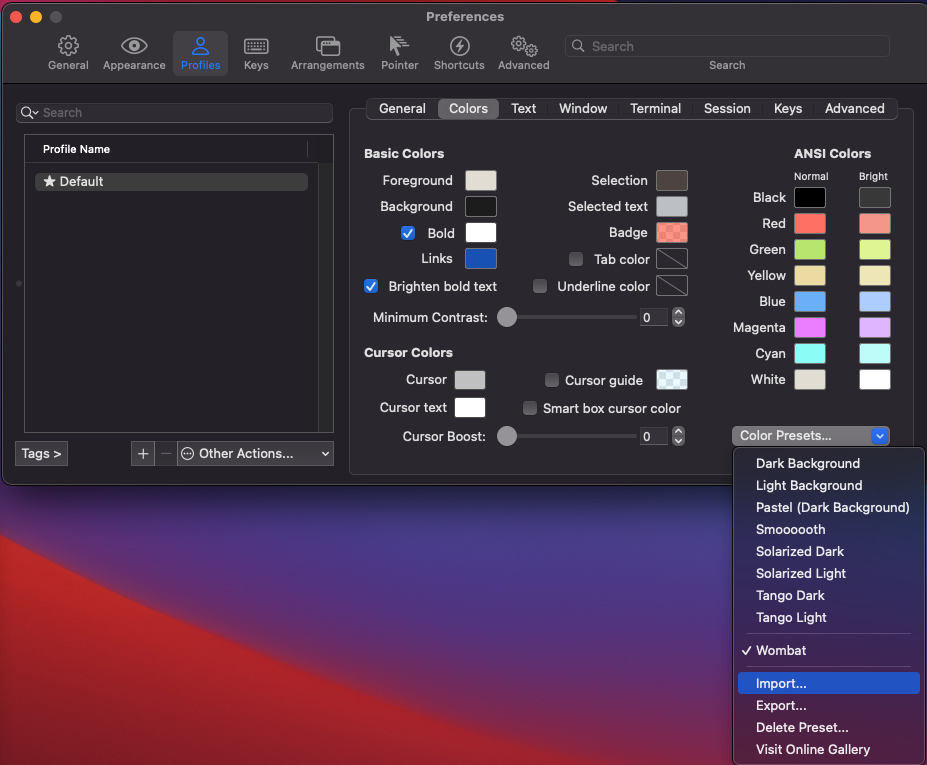This screenshot has height=765, width=927.
Task: Choose Solarized Light preset
Action: tap(828, 573)
